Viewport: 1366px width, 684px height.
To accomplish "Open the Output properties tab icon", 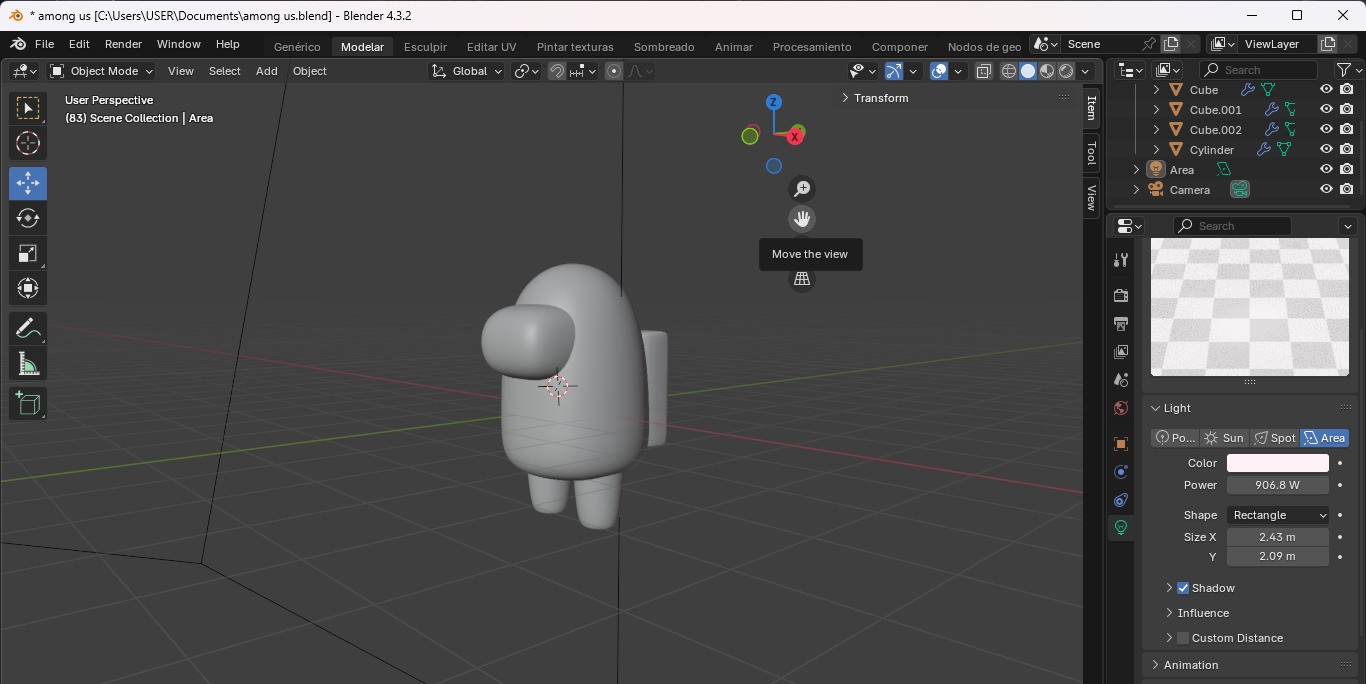I will [x=1121, y=324].
